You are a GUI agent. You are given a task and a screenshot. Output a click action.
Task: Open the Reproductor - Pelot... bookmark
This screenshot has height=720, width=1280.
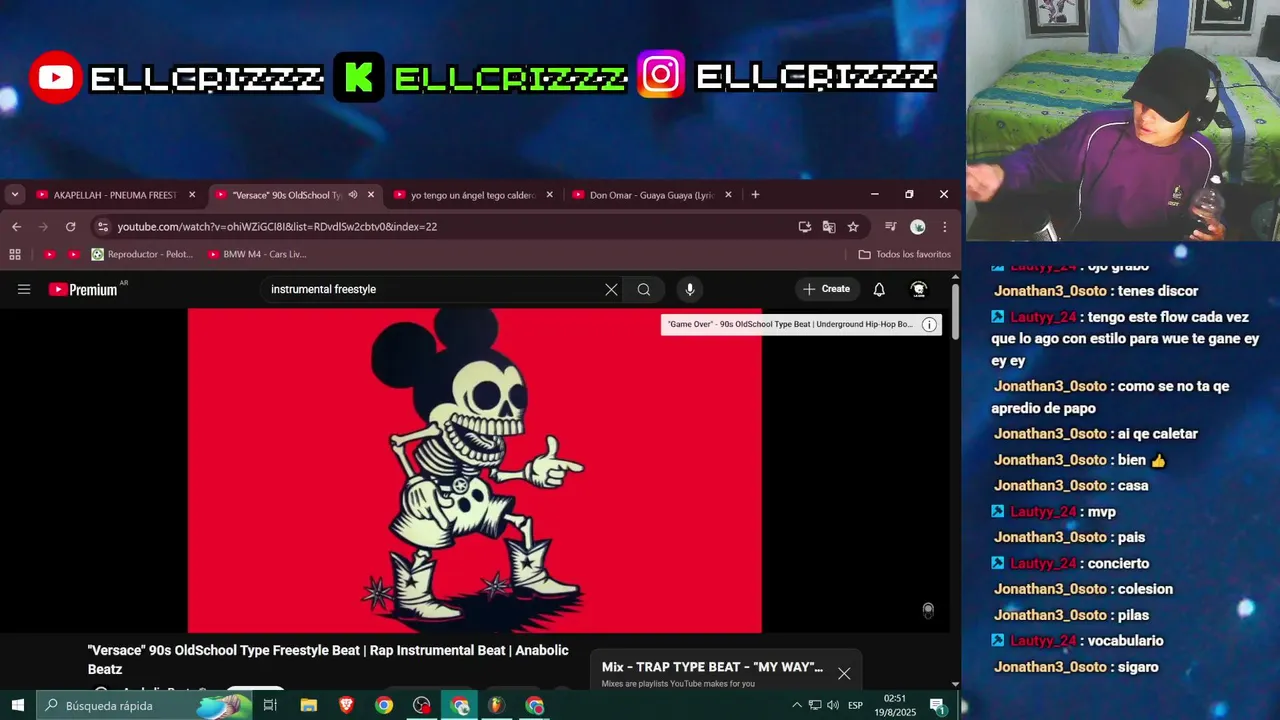(x=142, y=255)
